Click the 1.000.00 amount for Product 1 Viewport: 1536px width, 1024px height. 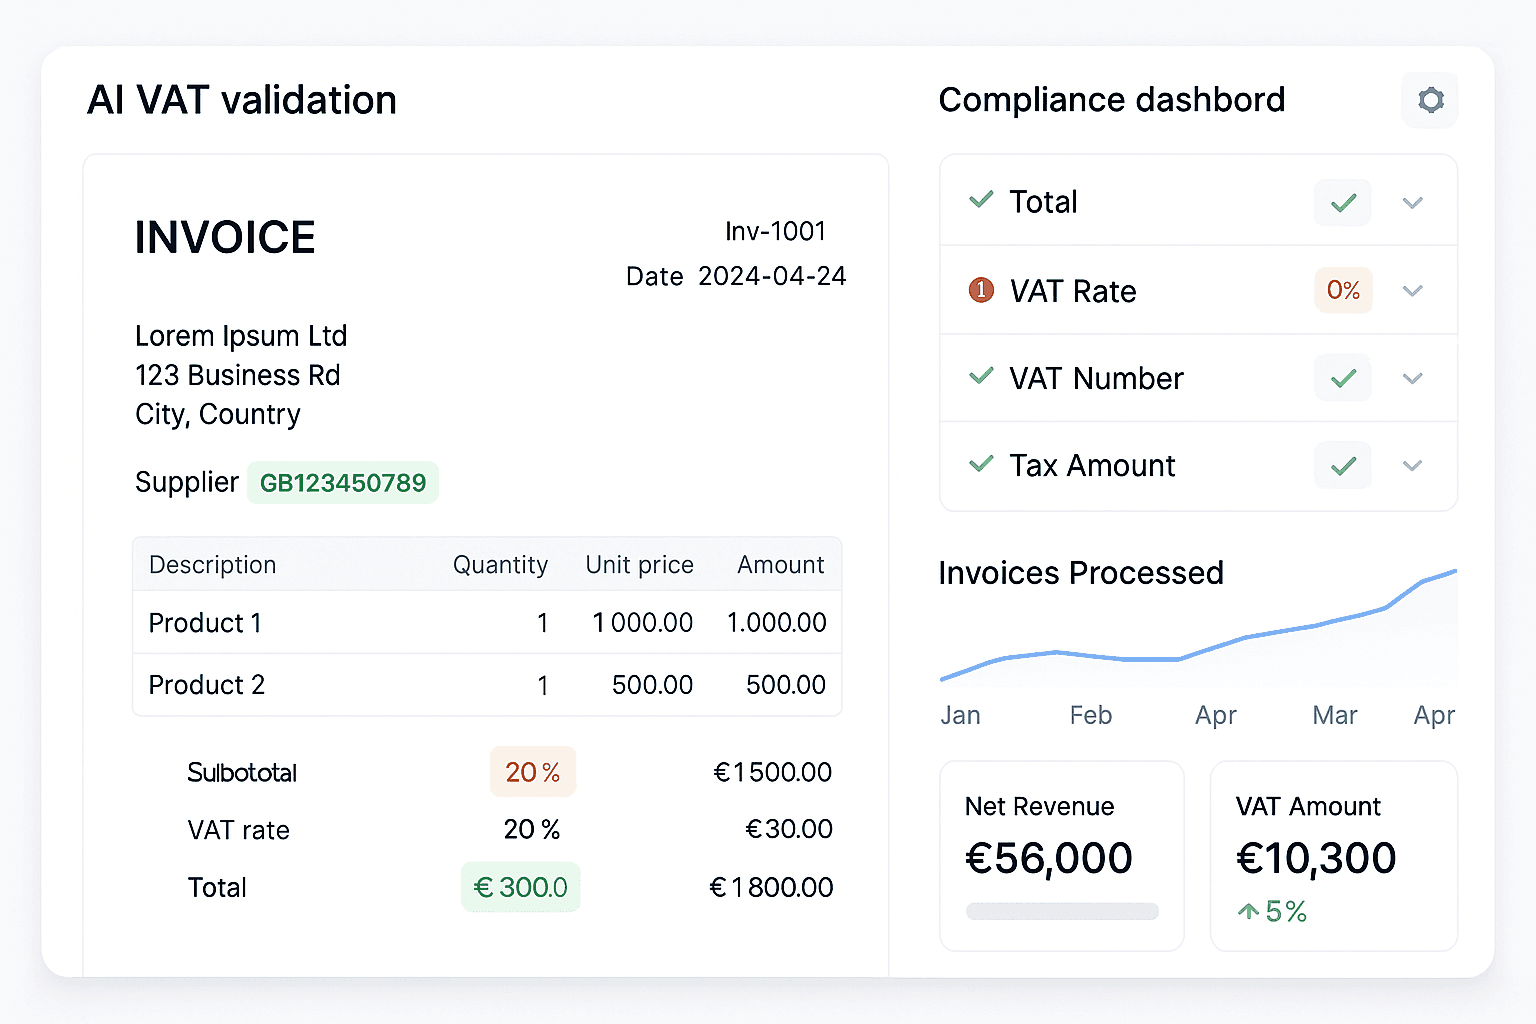[777, 623]
